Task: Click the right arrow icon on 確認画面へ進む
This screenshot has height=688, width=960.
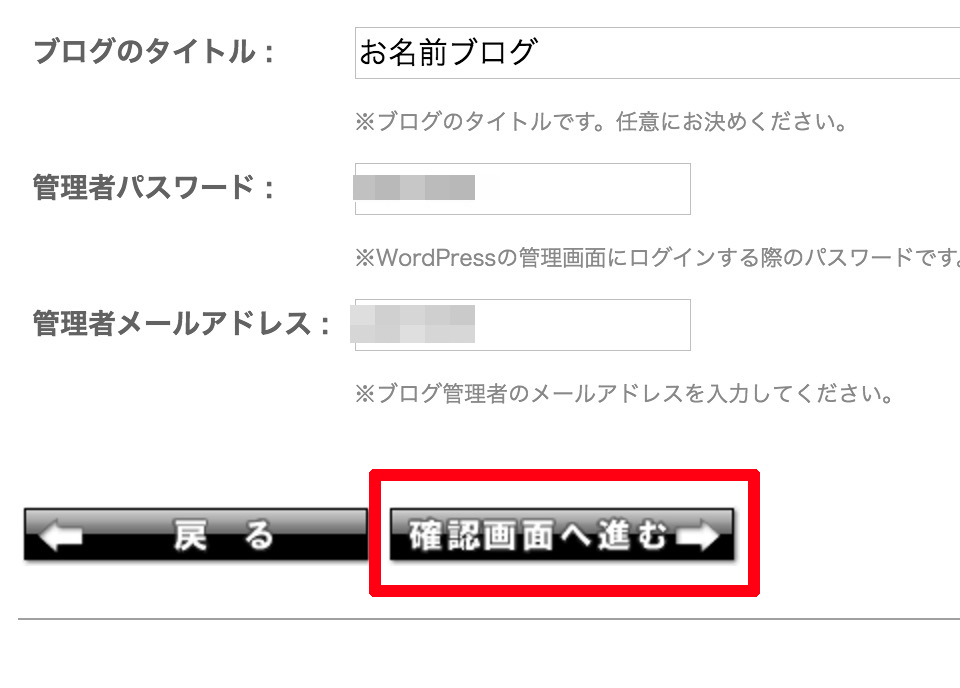Action: click(x=697, y=536)
